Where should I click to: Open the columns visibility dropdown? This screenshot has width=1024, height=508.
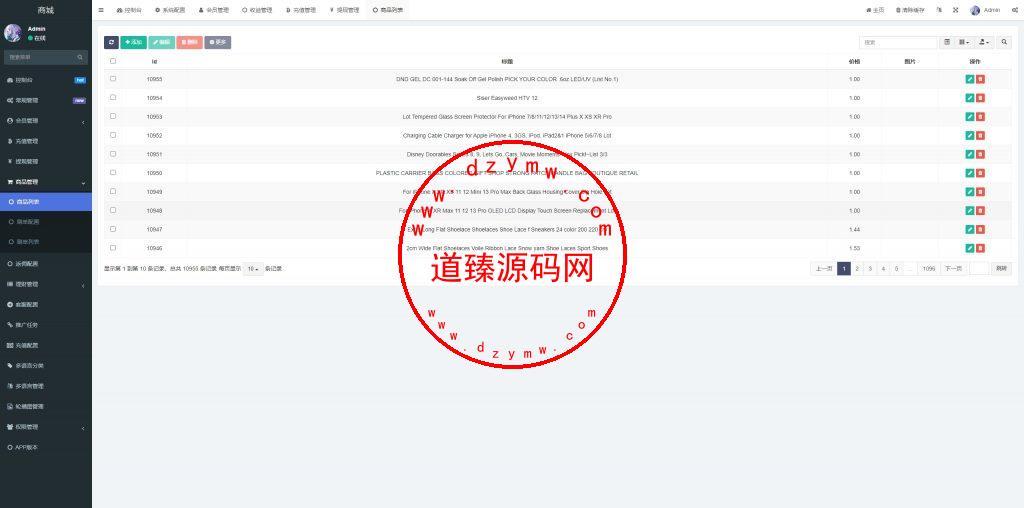point(964,42)
